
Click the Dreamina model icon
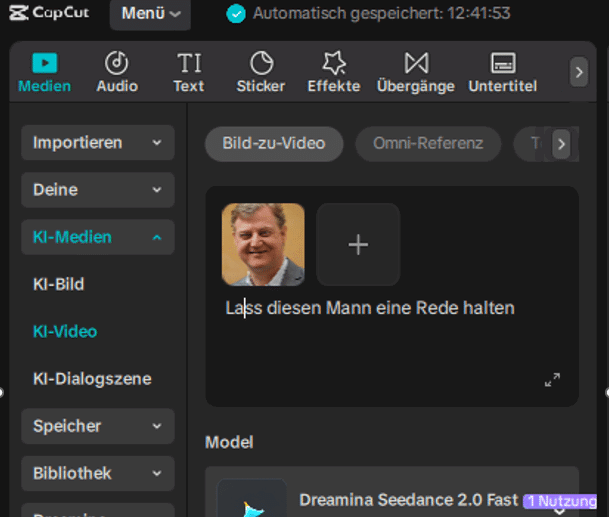point(252,499)
